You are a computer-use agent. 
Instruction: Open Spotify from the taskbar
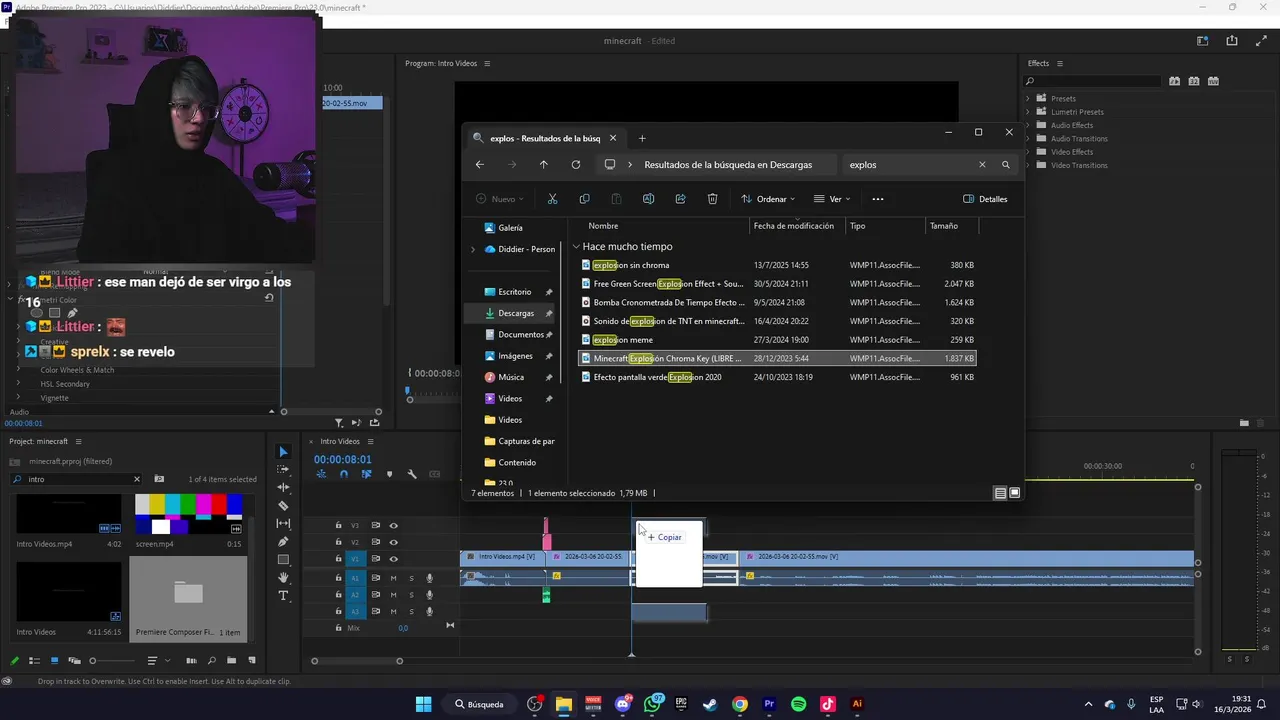pyautogui.click(x=798, y=704)
